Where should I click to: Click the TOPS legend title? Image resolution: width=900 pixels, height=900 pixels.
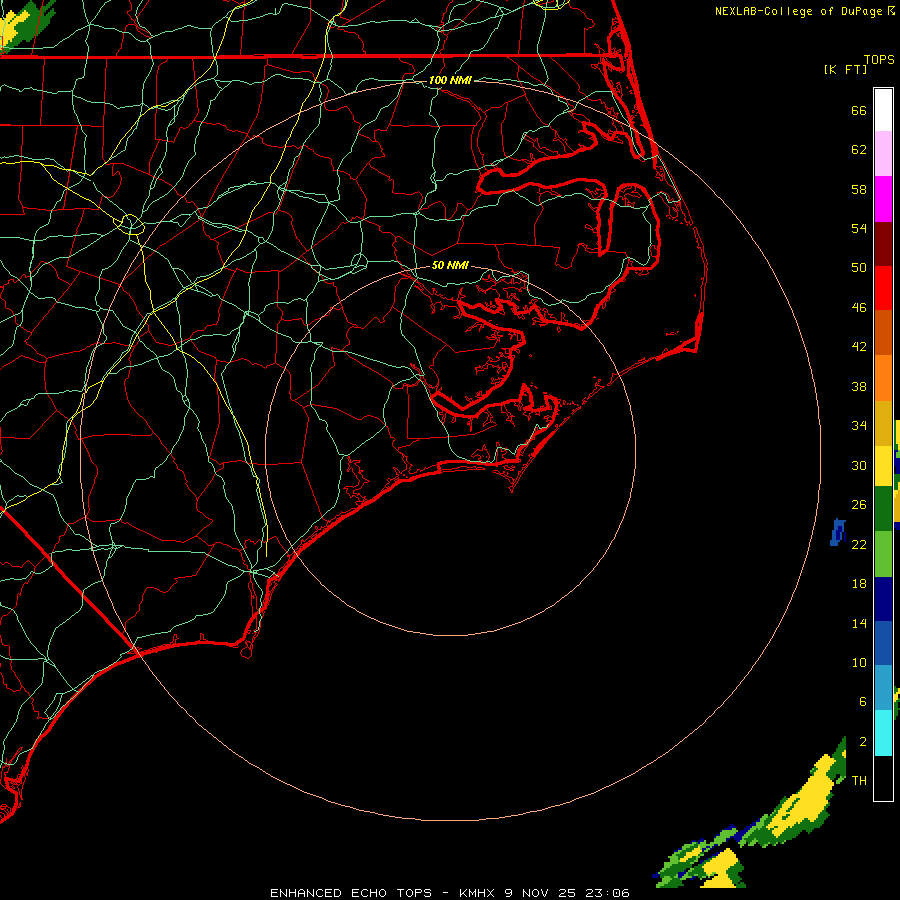(x=879, y=60)
